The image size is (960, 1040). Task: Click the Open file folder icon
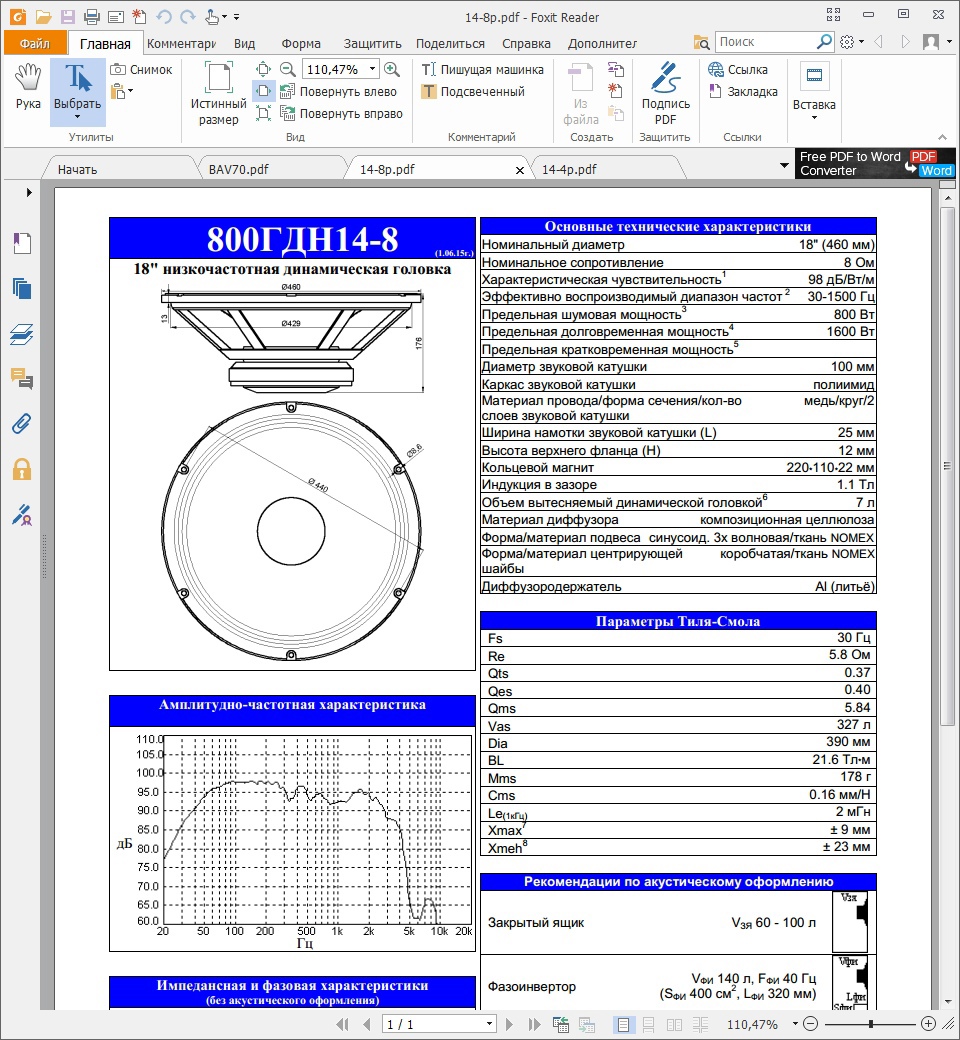pos(43,17)
